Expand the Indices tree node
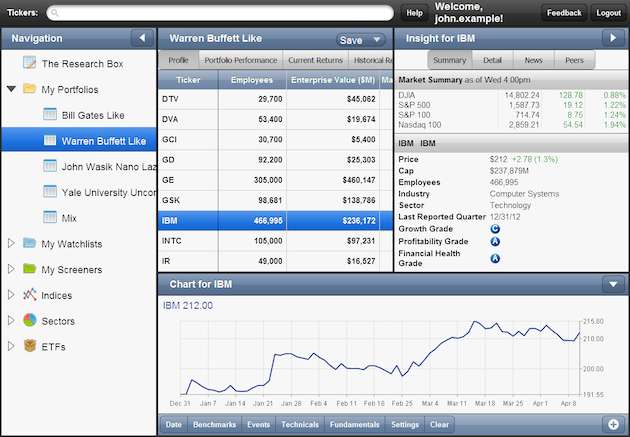Viewport: 630px width, 437px height. pos(11,294)
